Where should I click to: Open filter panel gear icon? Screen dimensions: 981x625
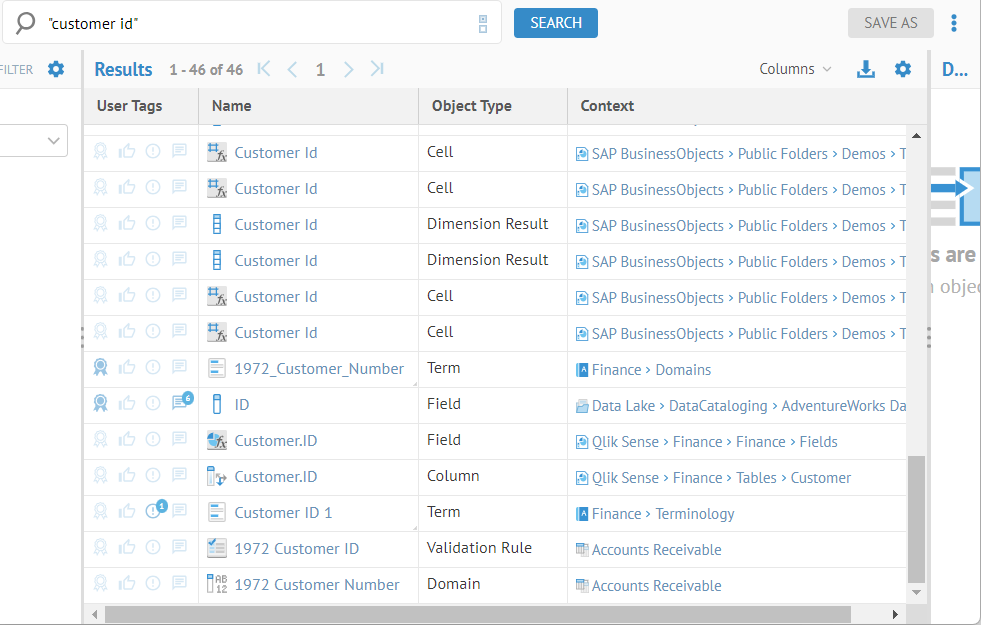(56, 69)
